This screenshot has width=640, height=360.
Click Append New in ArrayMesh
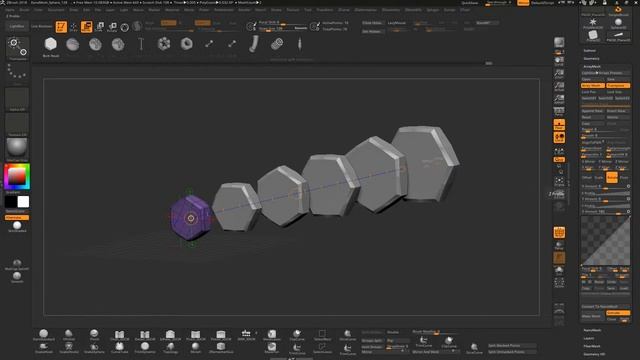click(593, 111)
